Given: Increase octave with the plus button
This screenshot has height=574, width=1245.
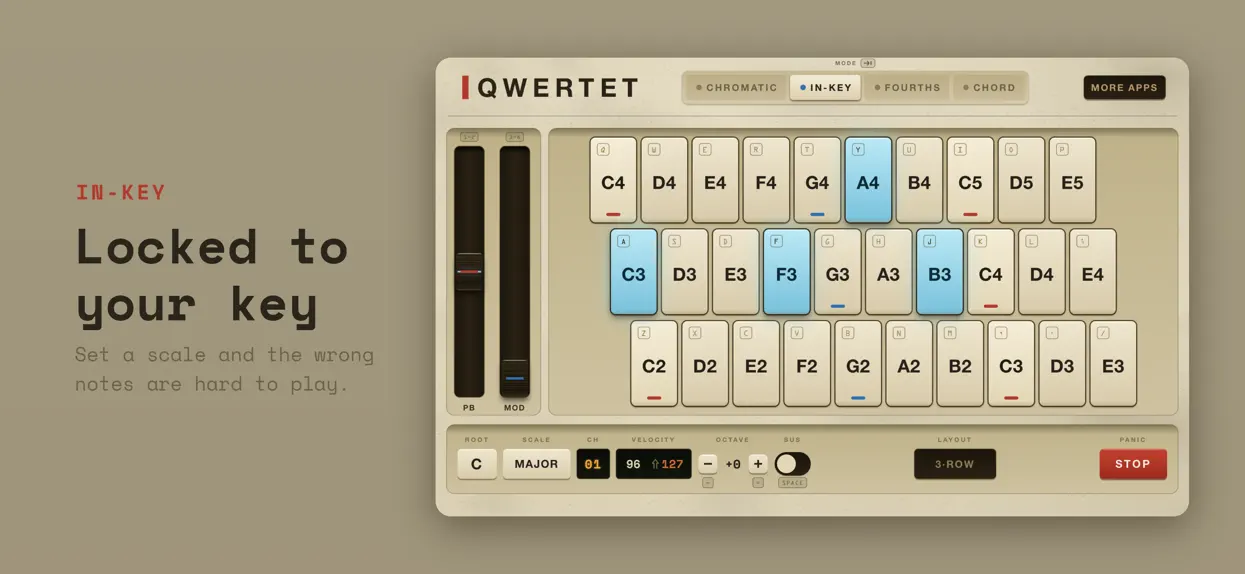Looking at the screenshot, I should coord(758,464).
